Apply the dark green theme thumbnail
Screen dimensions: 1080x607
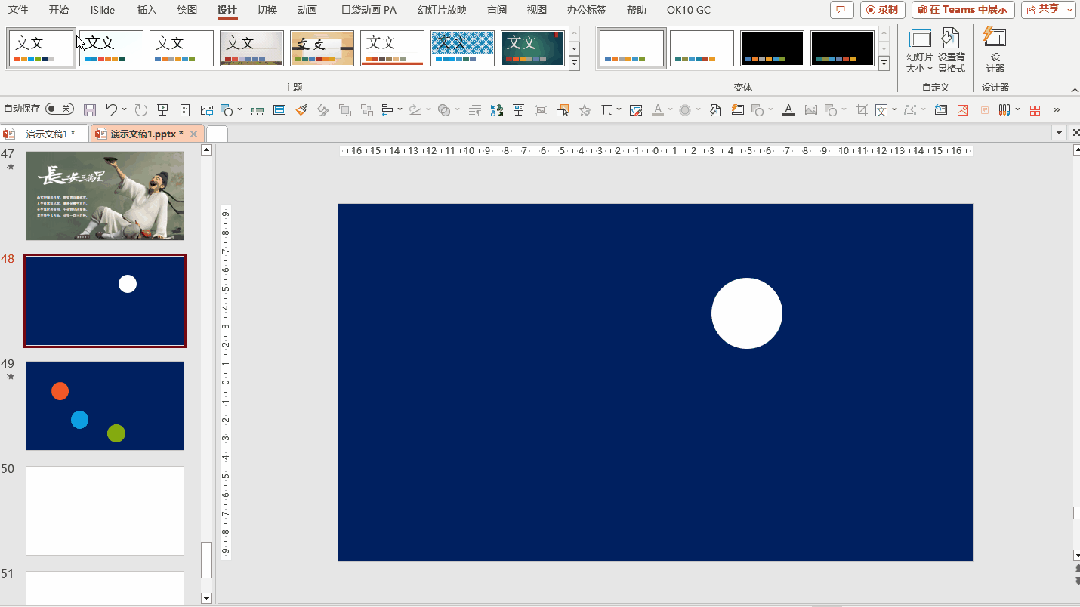click(x=533, y=48)
